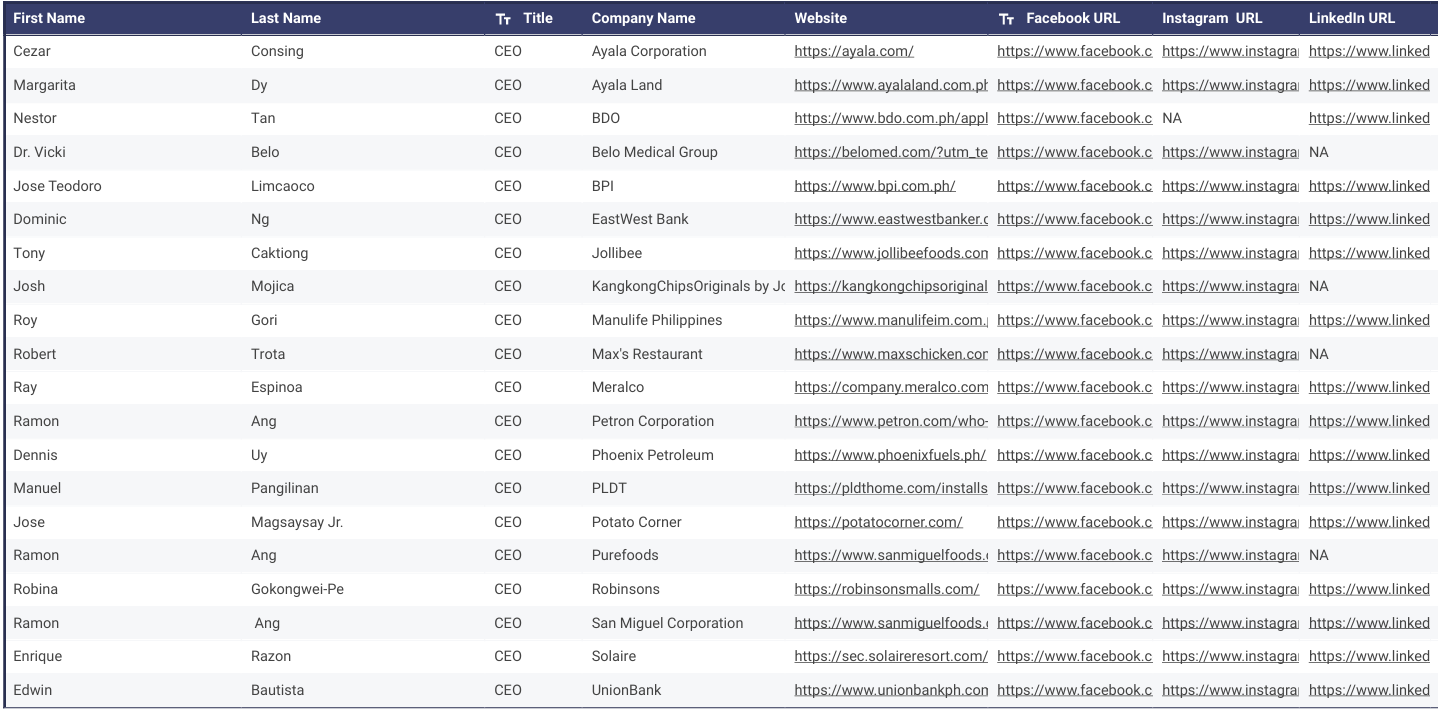Open Facebook link in Jollibee row

pyautogui.click(x=1075, y=253)
